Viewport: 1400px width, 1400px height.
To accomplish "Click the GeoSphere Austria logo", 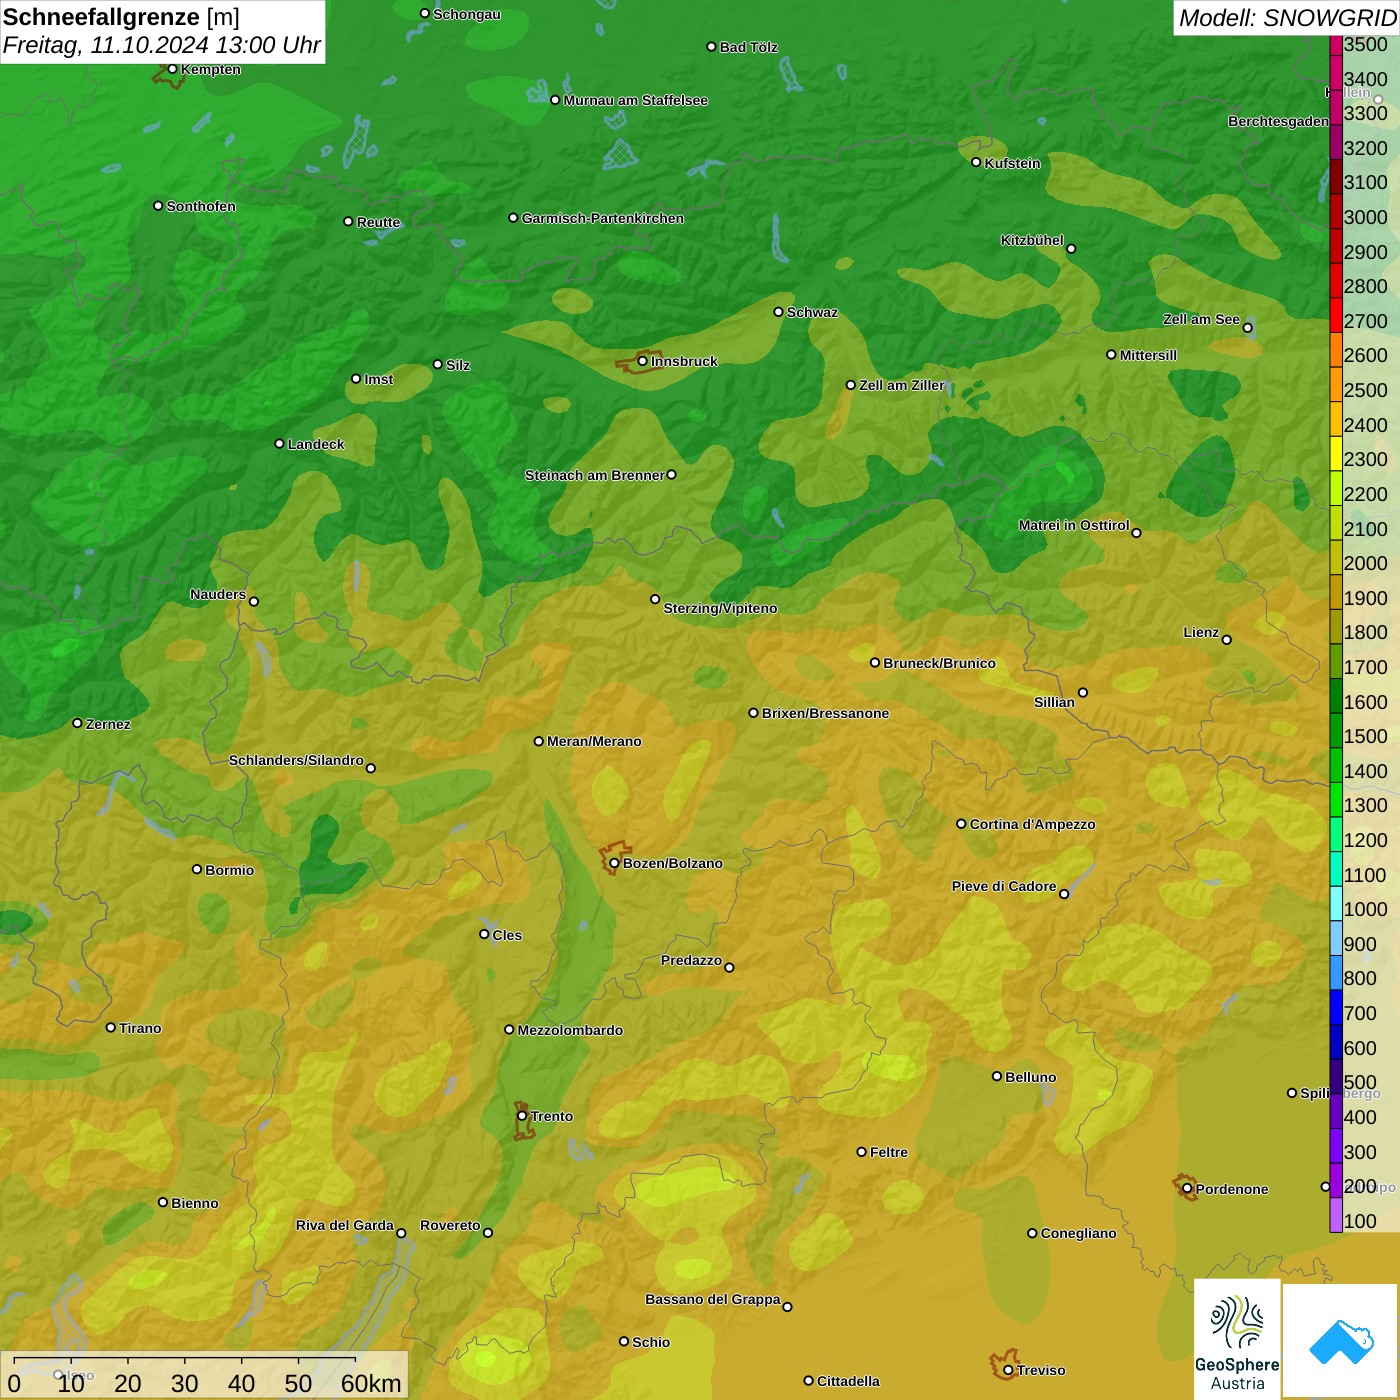I will pyautogui.click(x=1237, y=1339).
